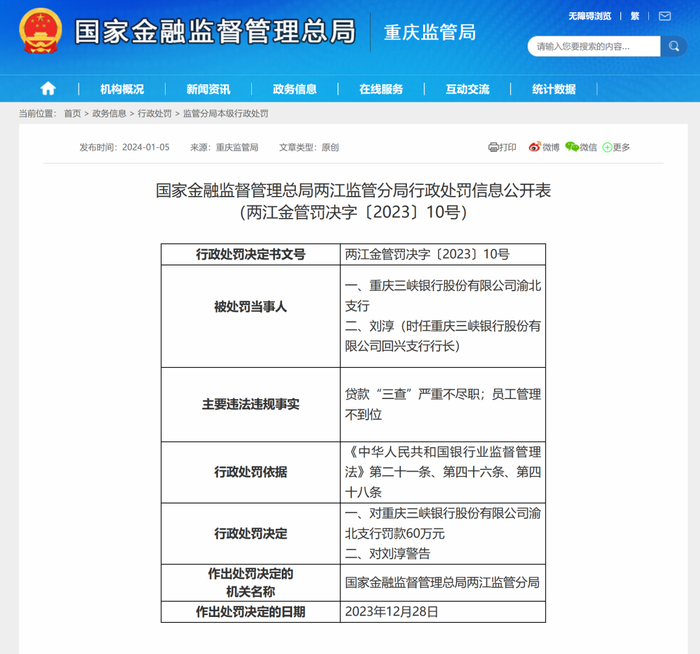The height and width of the screenshot is (654, 700).
Task: Click the 重庆三峡银行股份有限公司渝北支行 text
Action: [443, 296]
